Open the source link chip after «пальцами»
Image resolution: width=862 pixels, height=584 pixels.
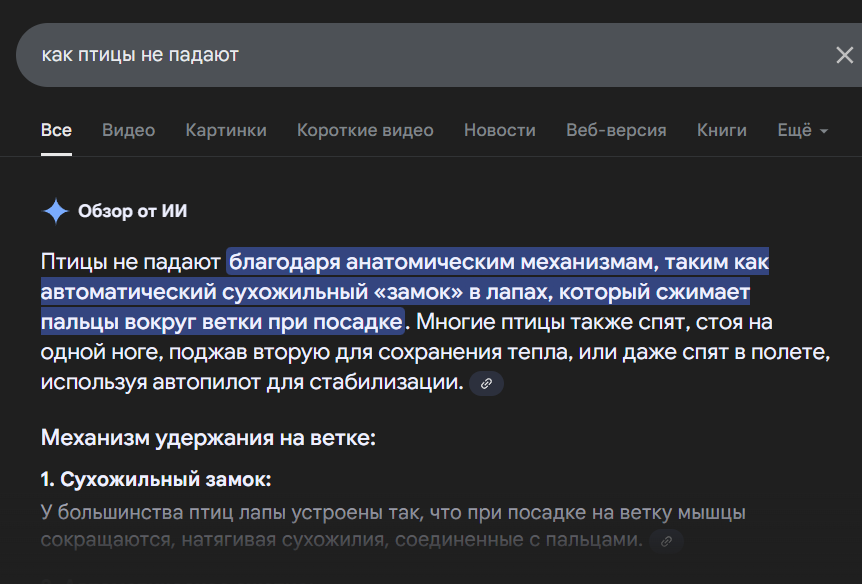click(x=666, y=541)
